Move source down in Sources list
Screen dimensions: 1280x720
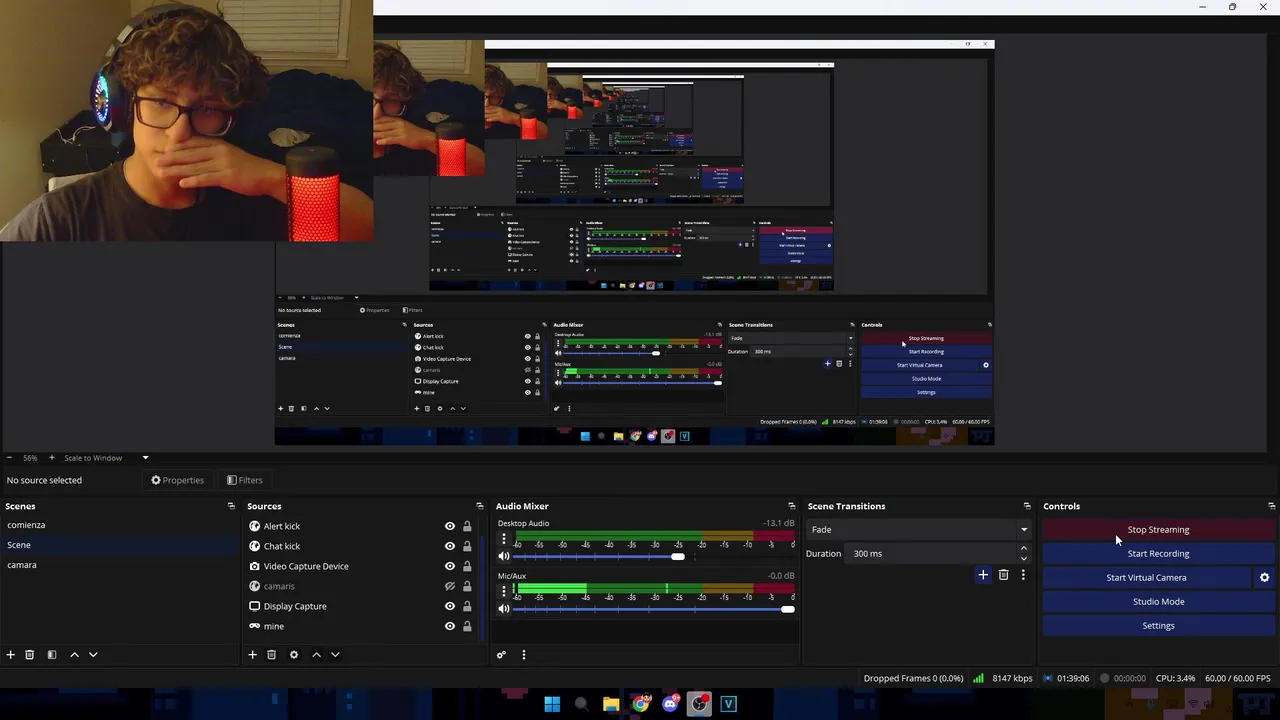(335, 655)
